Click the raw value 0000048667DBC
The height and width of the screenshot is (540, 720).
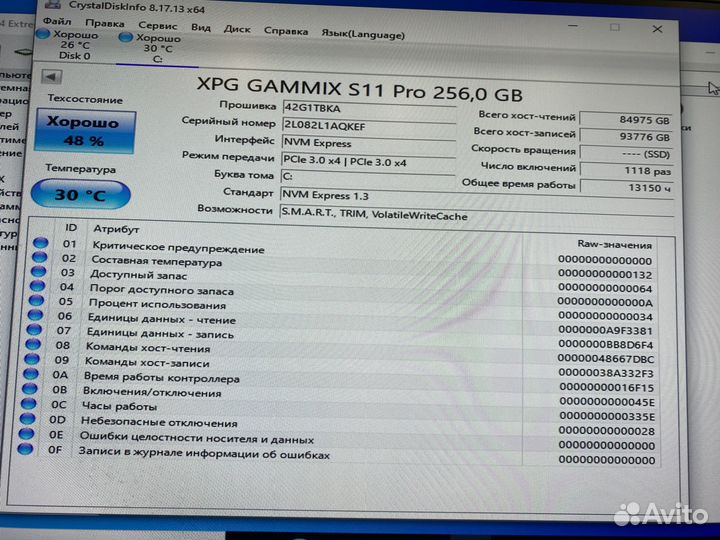[606, 359]
